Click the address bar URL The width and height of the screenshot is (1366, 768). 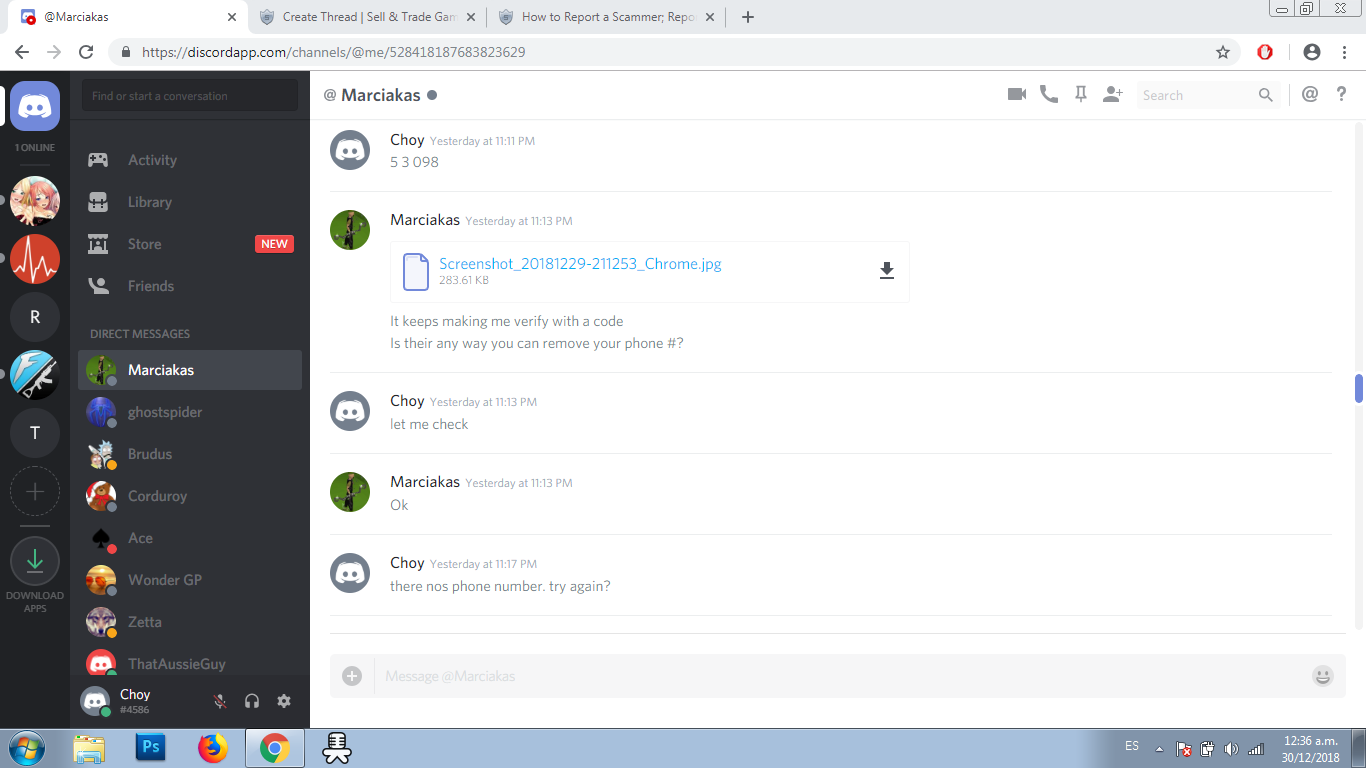click(x=334, y=52)
